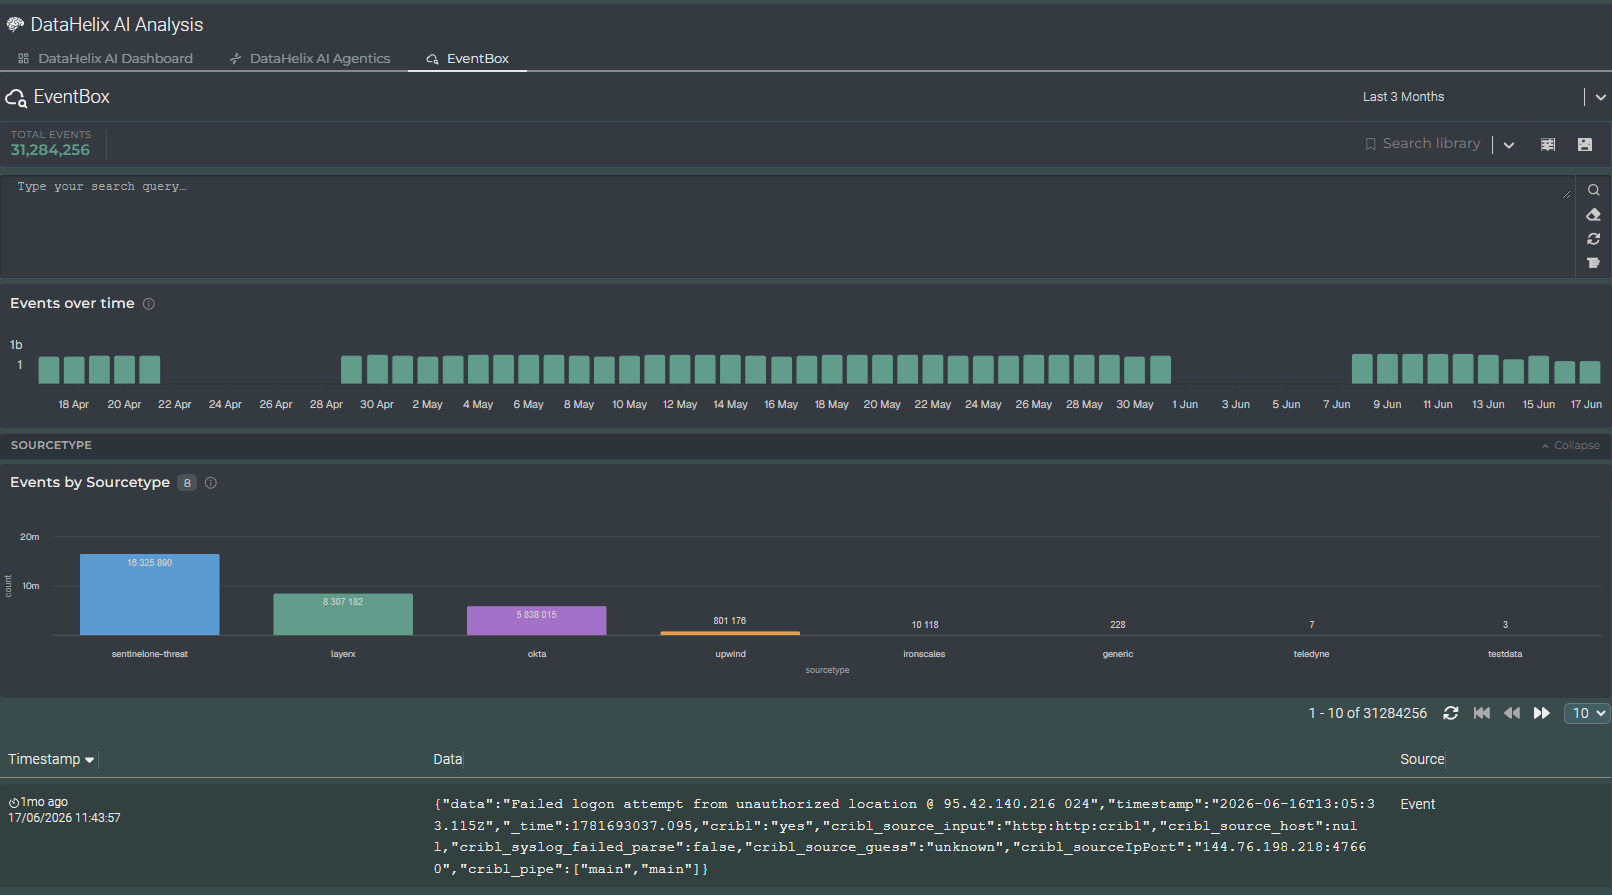The height and width of the screenshot is (895, 1612).
Task: Open the rows-per-page 10 selector
Action: click(1587, 713)
